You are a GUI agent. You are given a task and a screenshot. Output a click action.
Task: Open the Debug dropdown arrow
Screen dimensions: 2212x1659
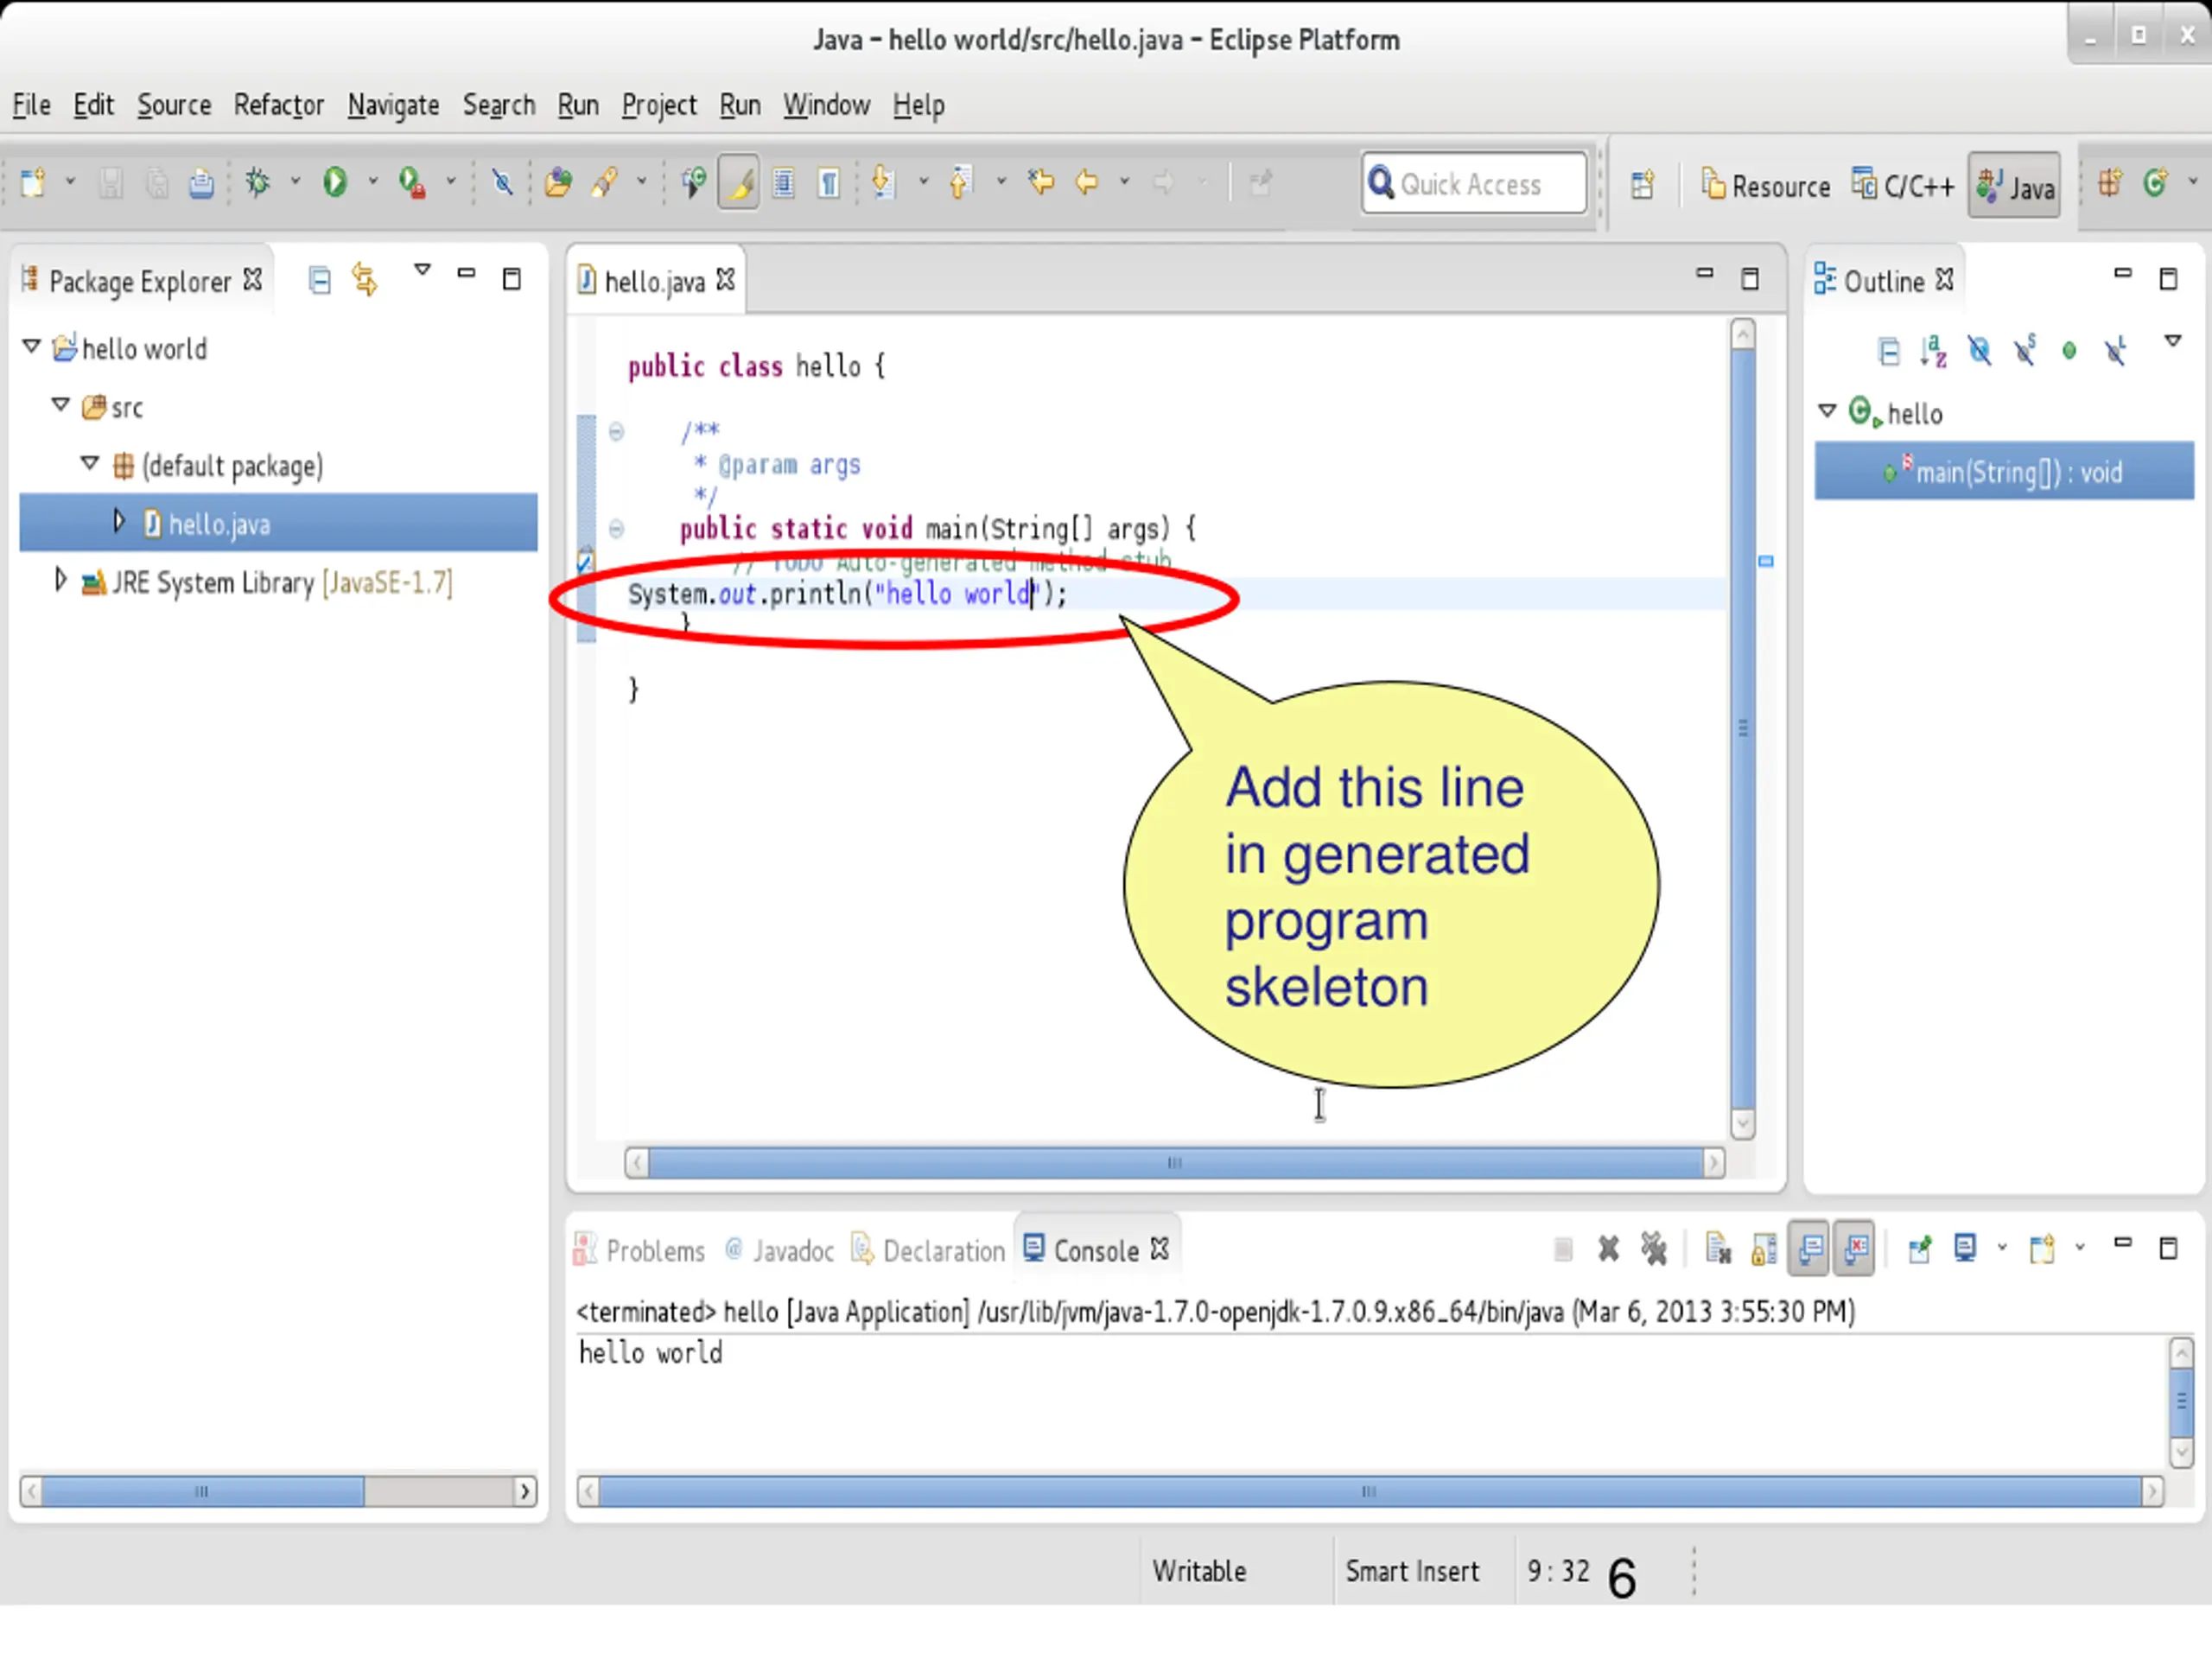click(x=295, y=183)
